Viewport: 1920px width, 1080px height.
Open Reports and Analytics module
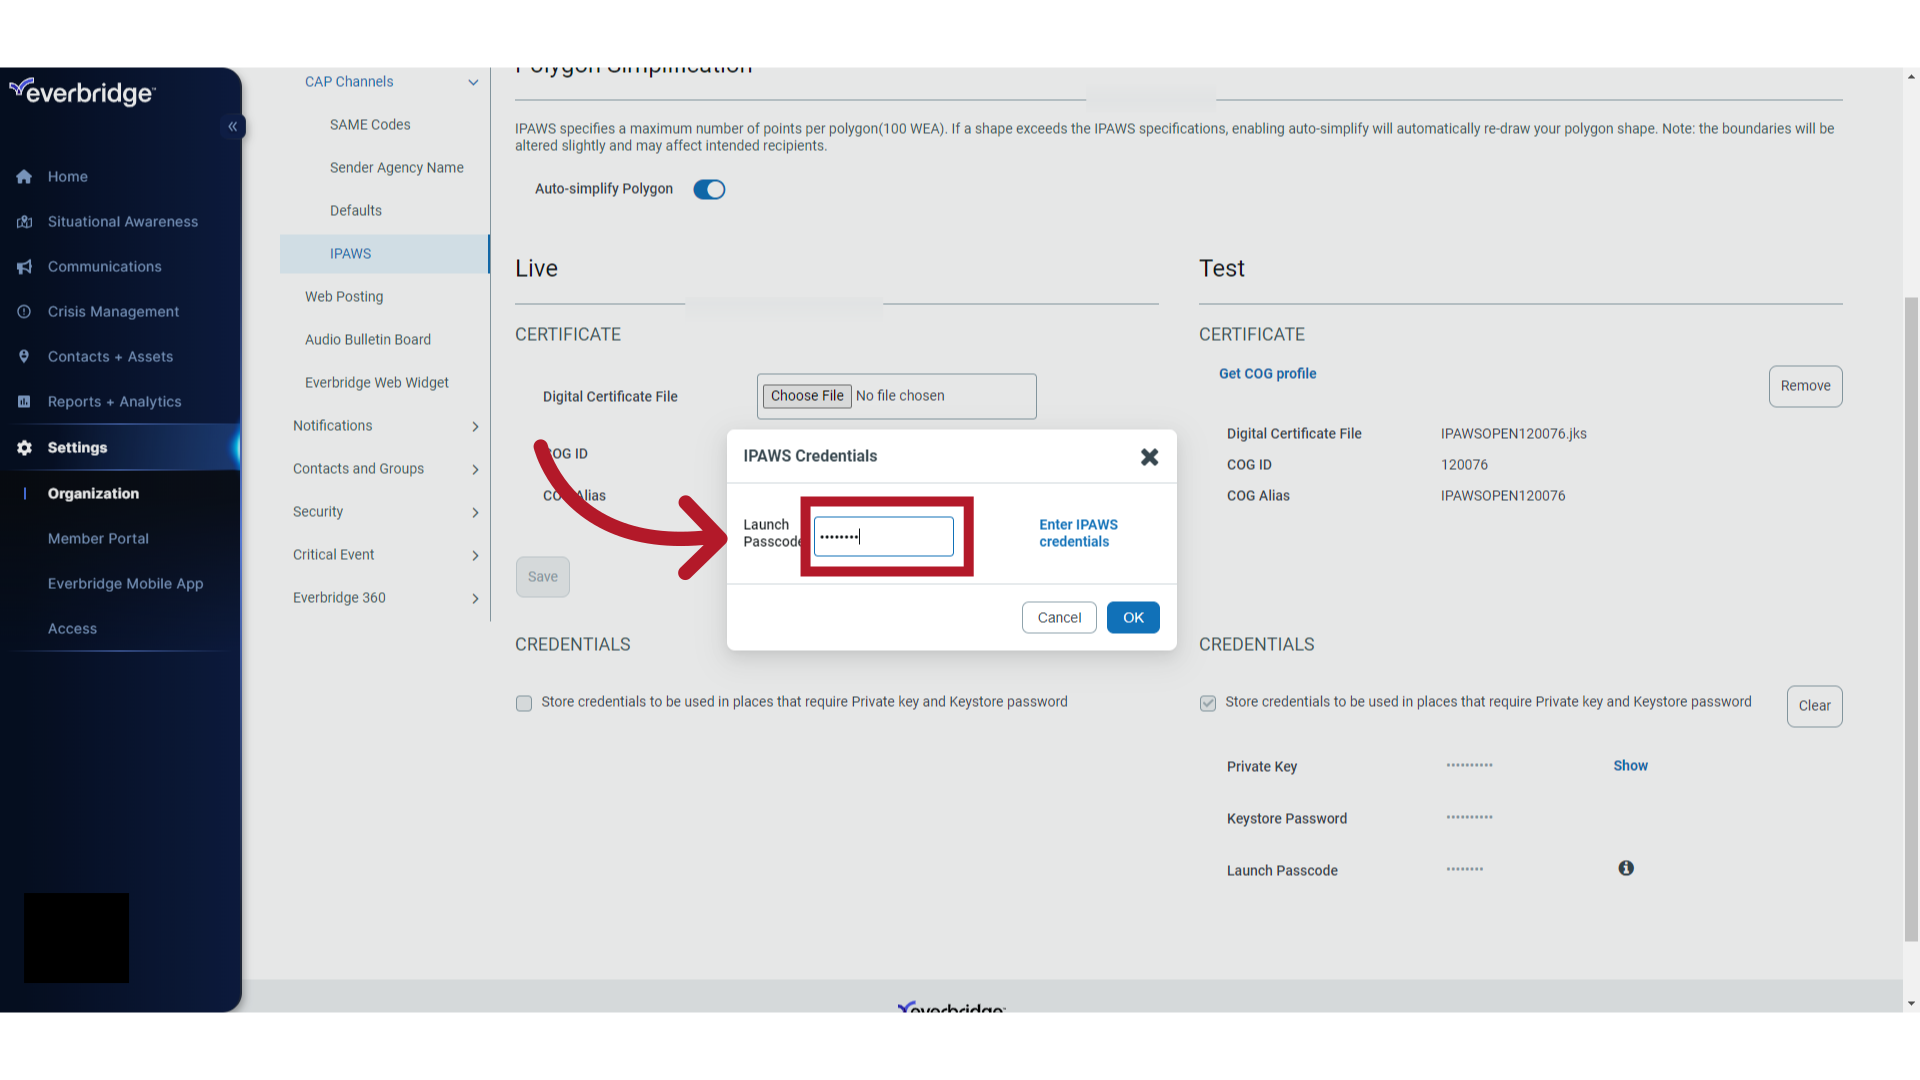pos(113,401)
